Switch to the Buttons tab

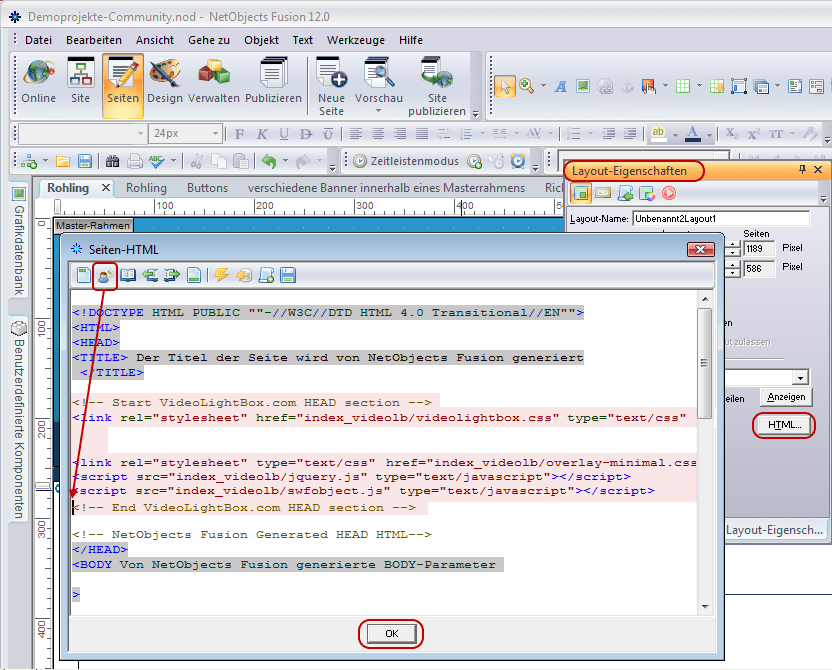207,188
